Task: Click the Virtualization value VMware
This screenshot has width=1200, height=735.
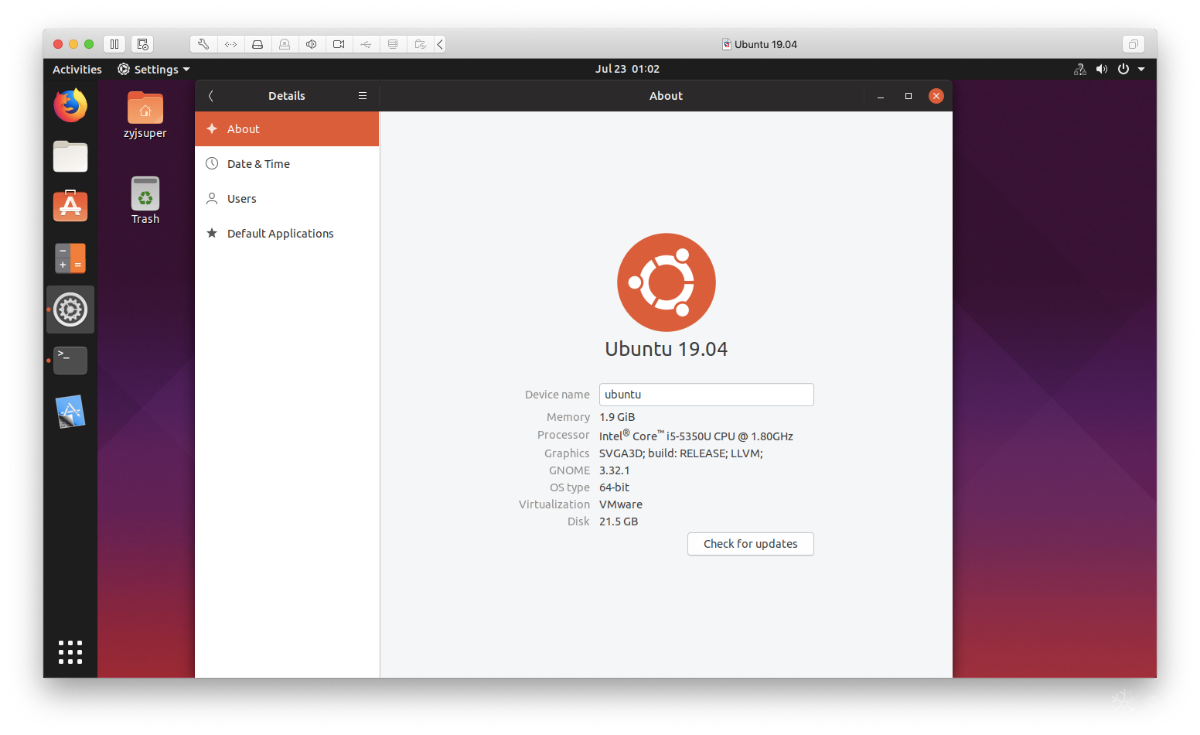Action: click(x=621, y=504)
